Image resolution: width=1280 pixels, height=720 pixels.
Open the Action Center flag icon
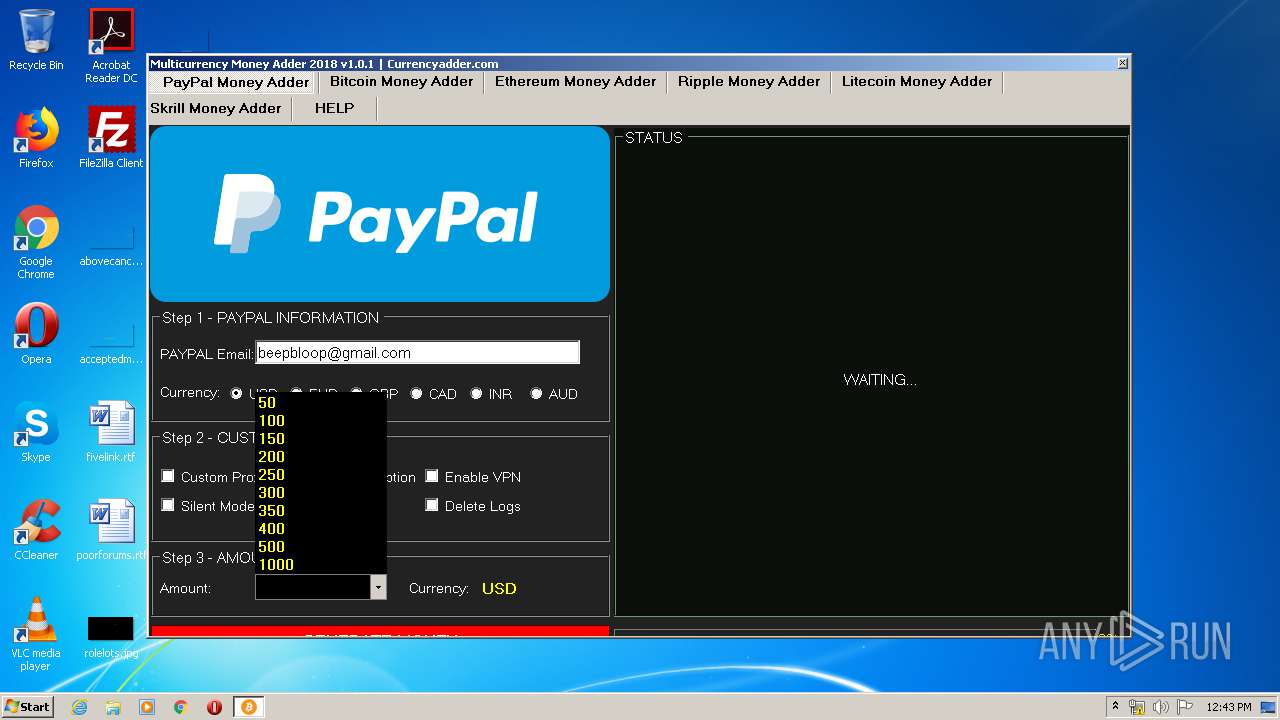[1185, 707]
